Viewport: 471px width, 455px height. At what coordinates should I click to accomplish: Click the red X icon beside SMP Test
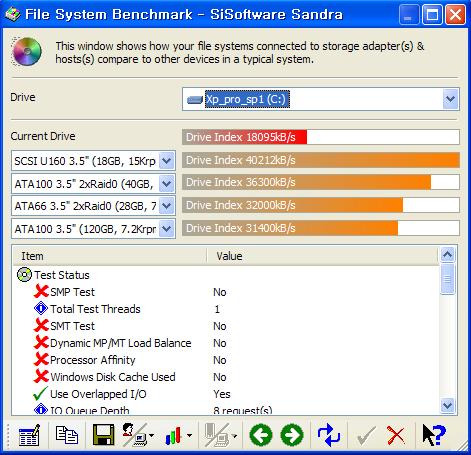41,291
